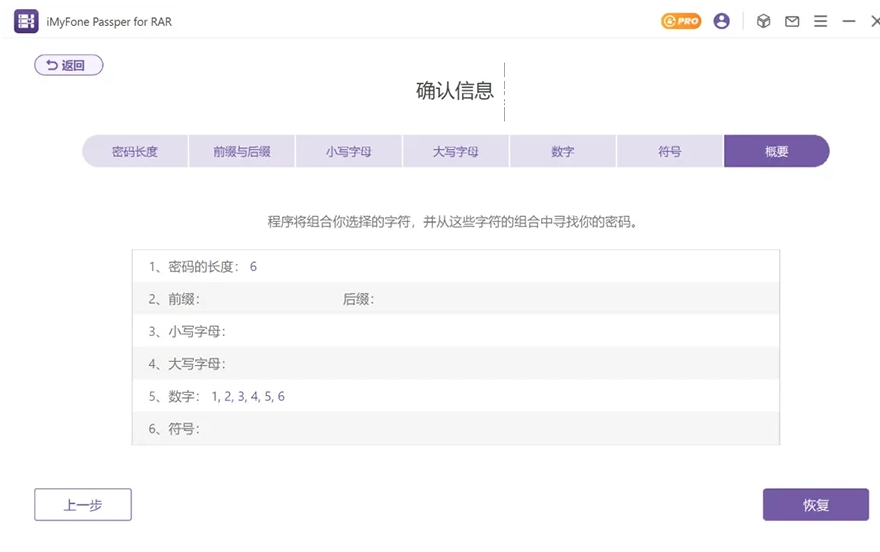Screen dimensions: 880x552
Task: Go back using the 返回 button
Action: click(x=69, y=65)
